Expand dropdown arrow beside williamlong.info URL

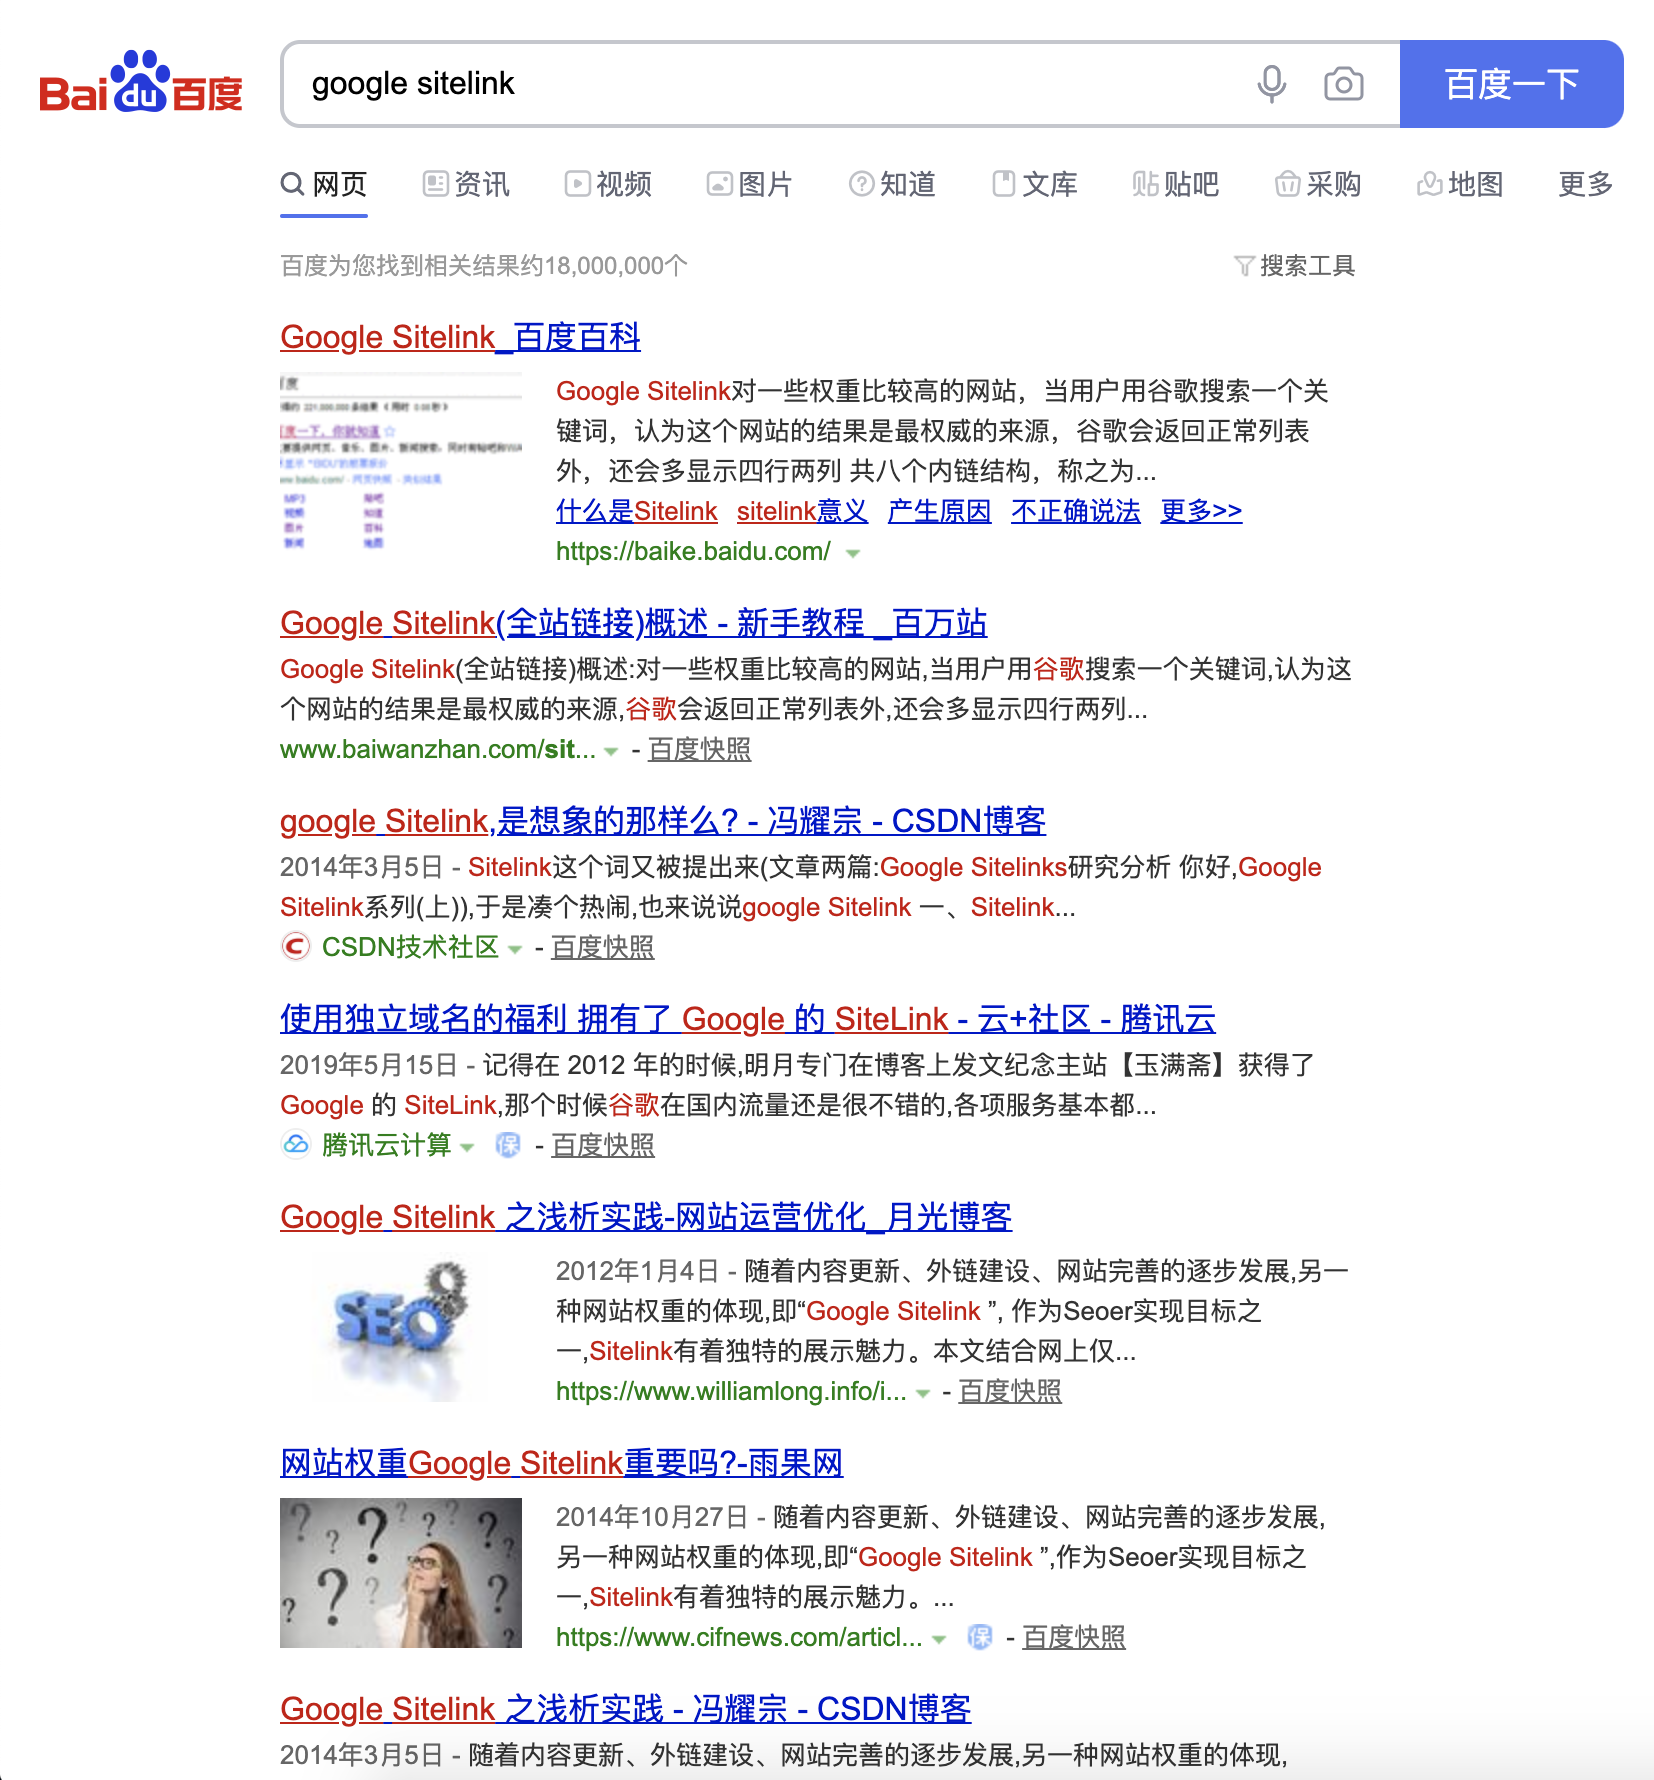[923, 1393]
